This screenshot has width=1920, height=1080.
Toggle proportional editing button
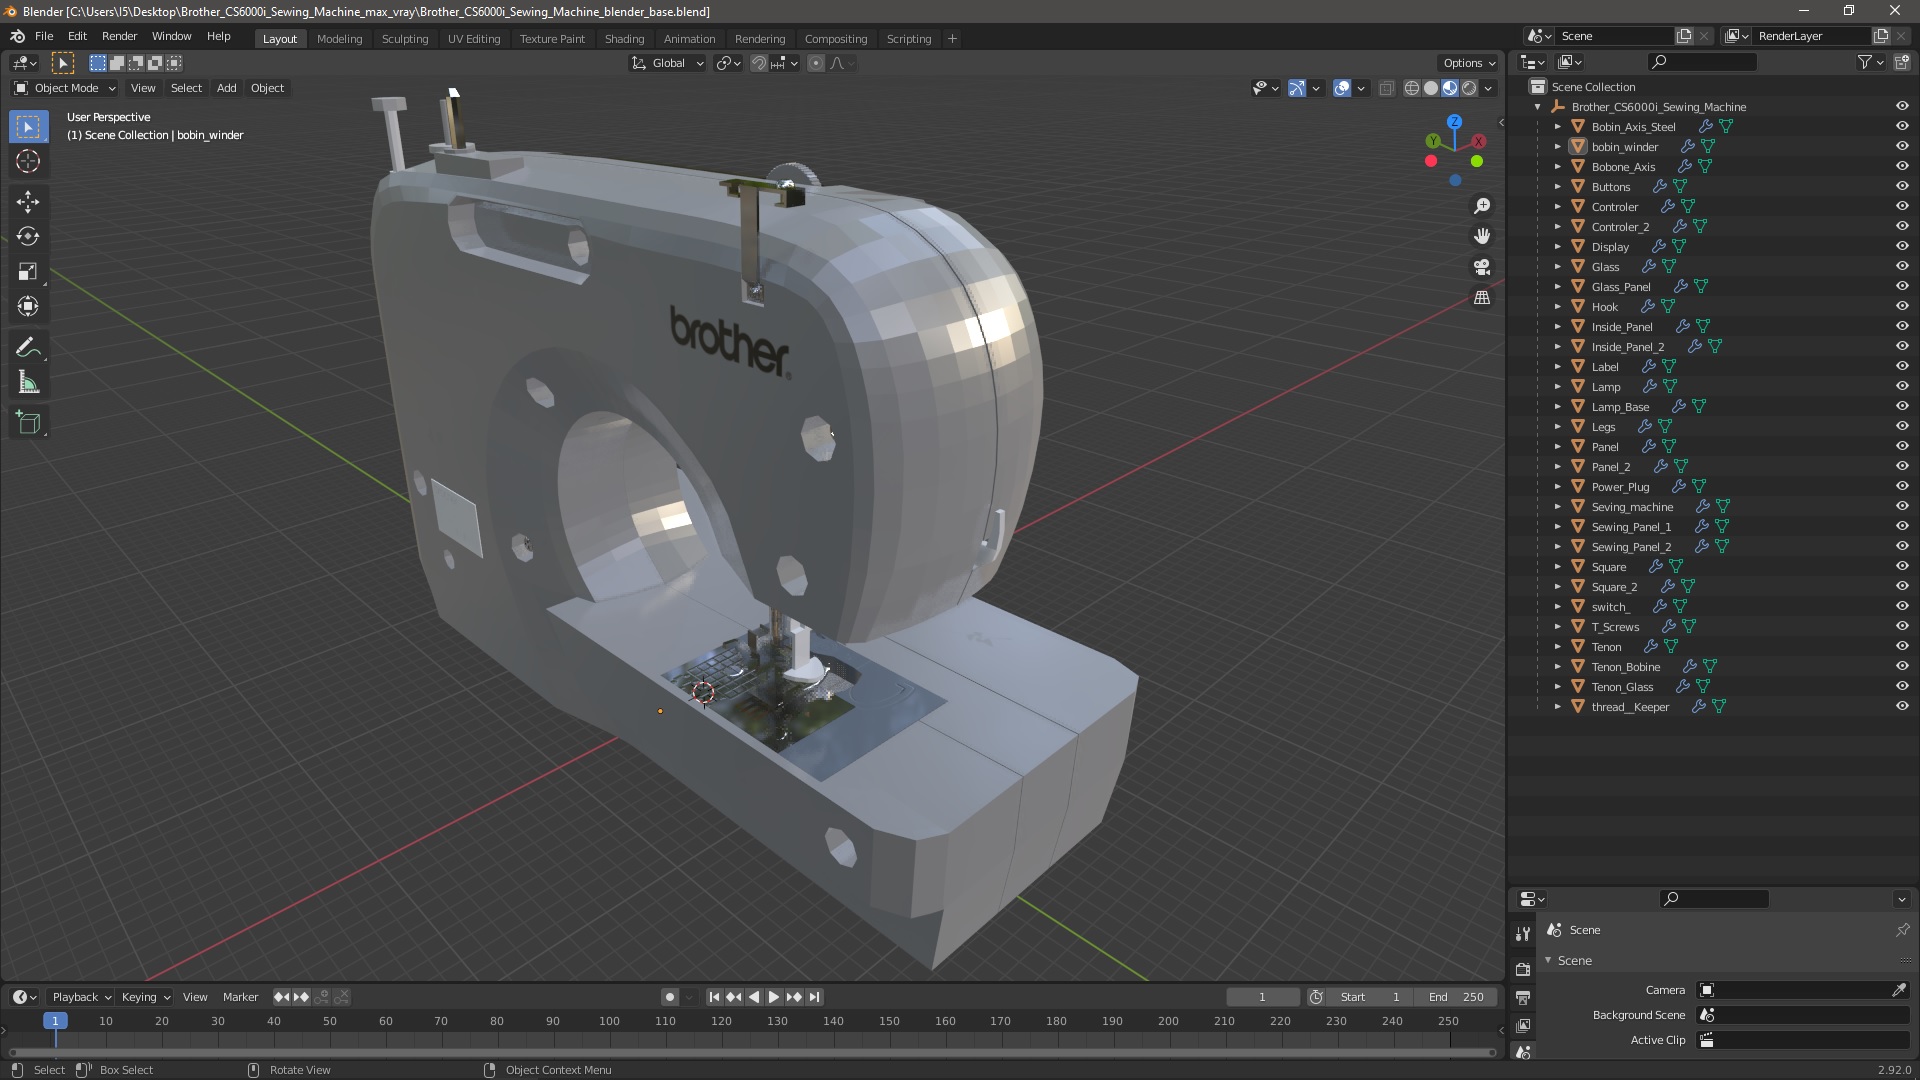[816, 63]
